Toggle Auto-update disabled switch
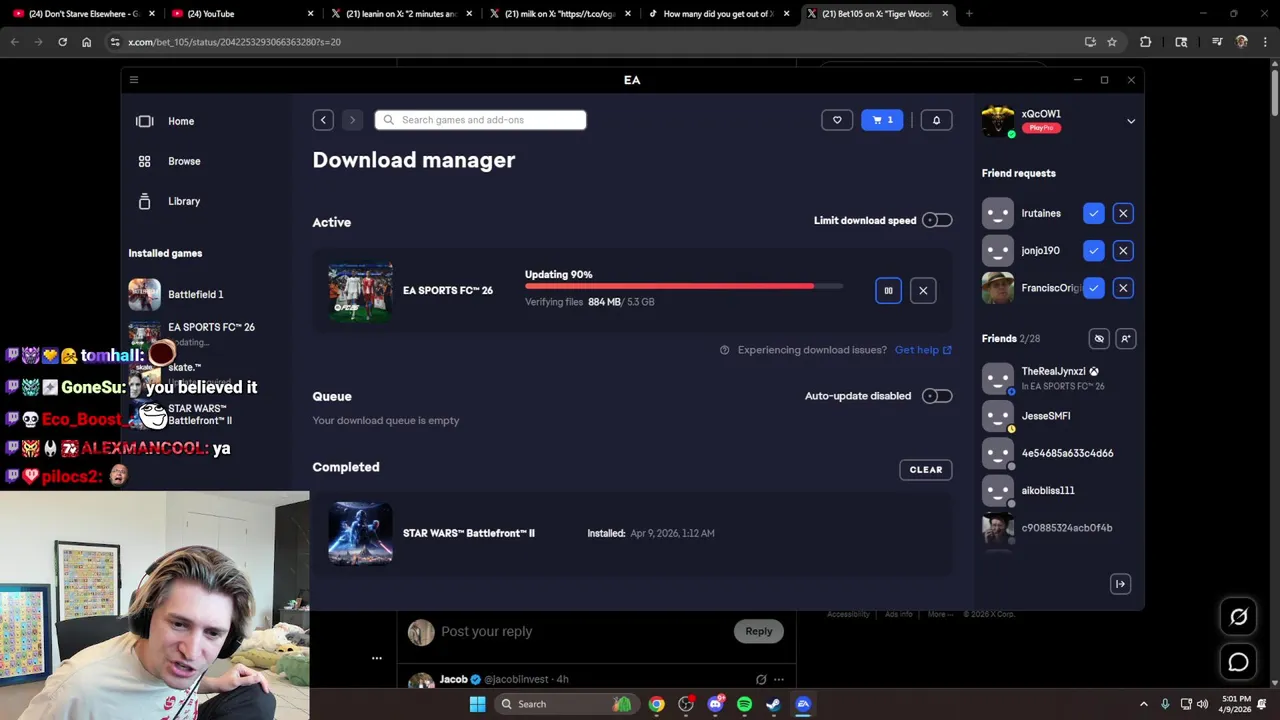This screenshot has width=1280, height=720. [x=936, y=396]
